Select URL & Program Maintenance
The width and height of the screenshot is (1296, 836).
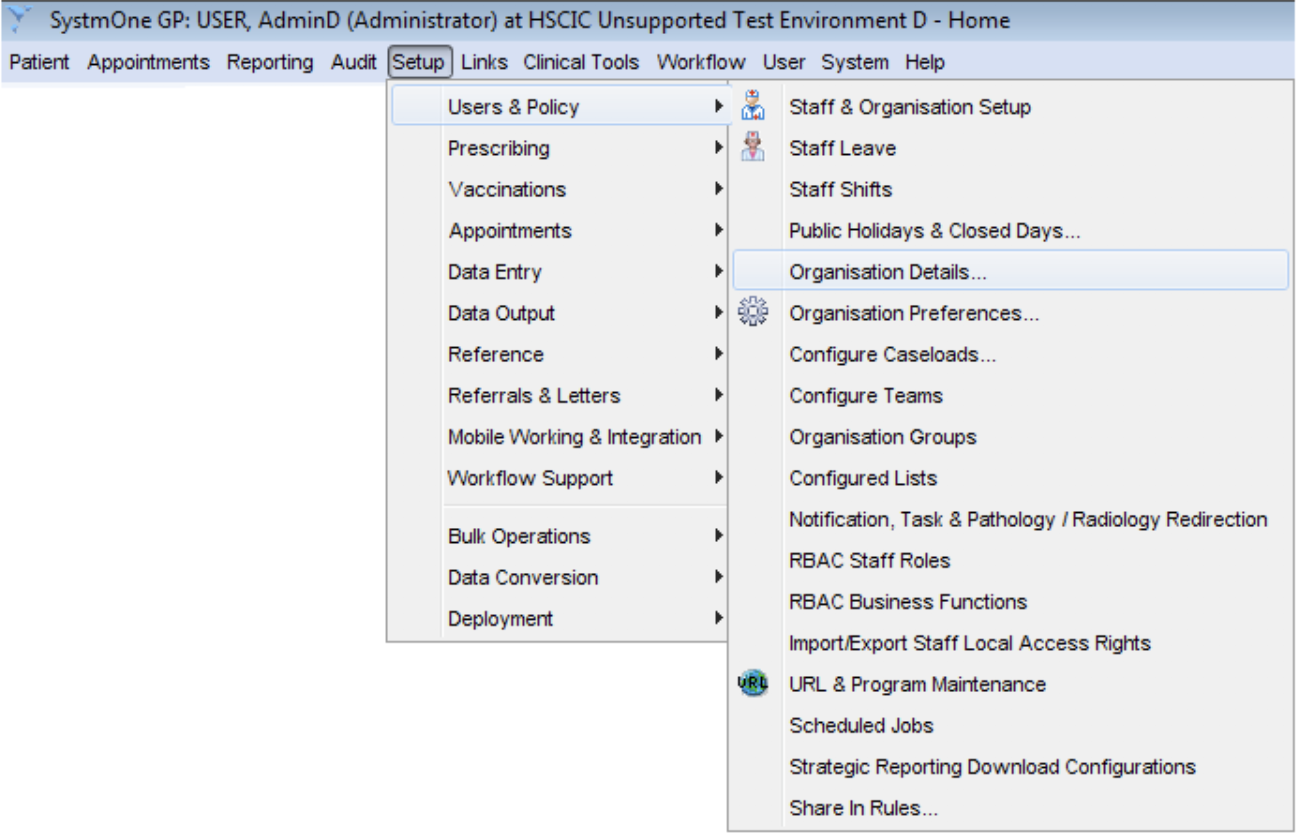(1010, 684)
